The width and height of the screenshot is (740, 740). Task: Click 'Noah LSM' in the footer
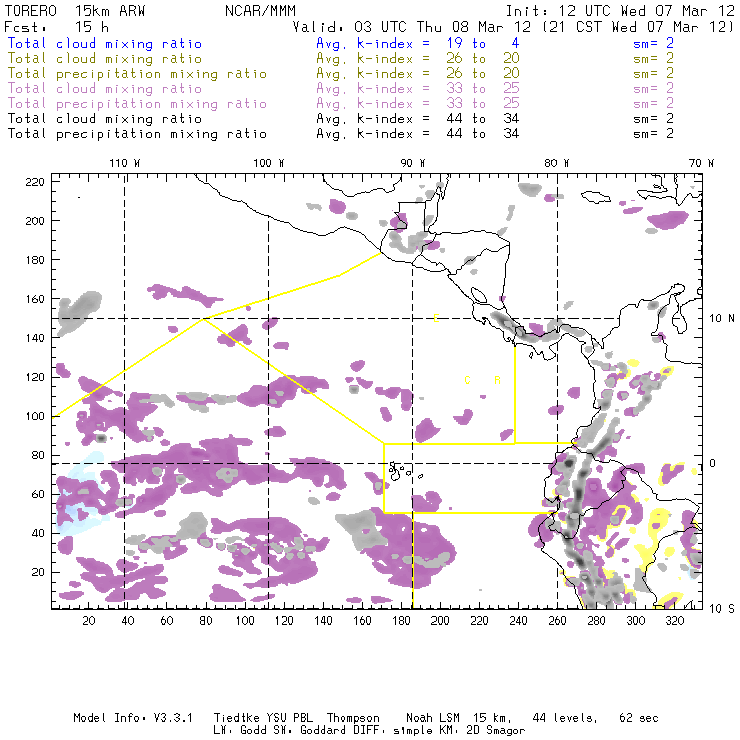click(x=433, y=718)
